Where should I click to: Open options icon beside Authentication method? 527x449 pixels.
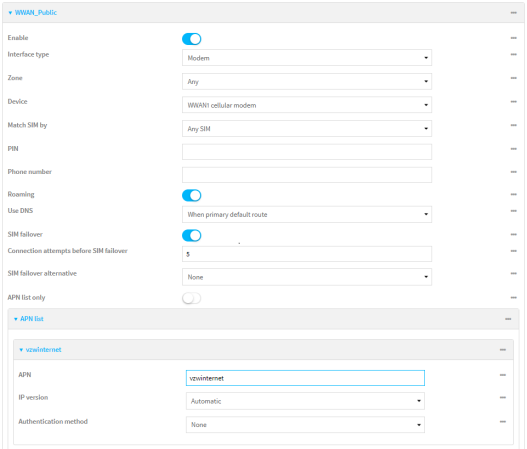[x=502, y=422]
